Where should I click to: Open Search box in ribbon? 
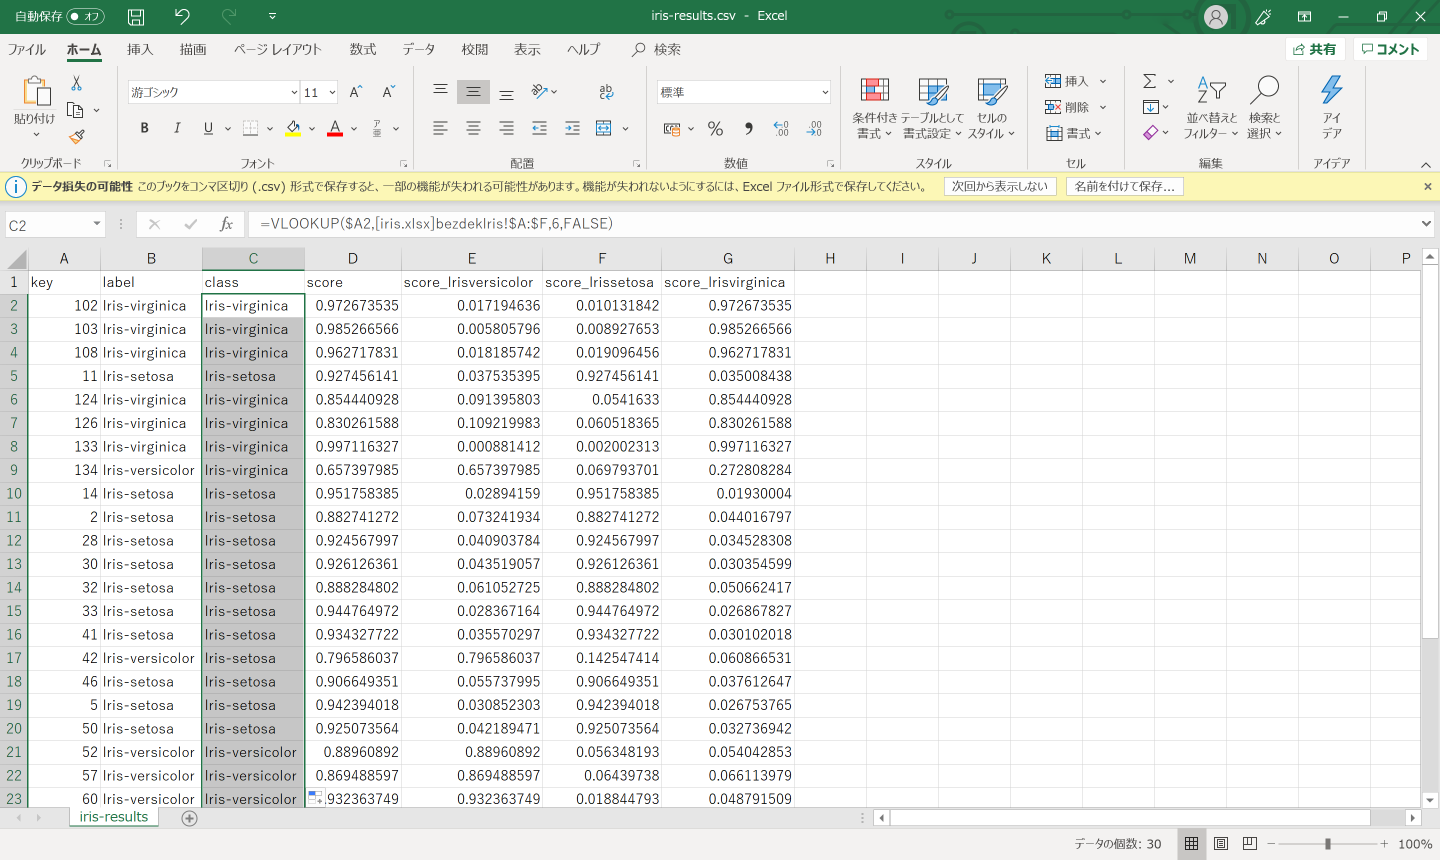[x=657, y=49]
